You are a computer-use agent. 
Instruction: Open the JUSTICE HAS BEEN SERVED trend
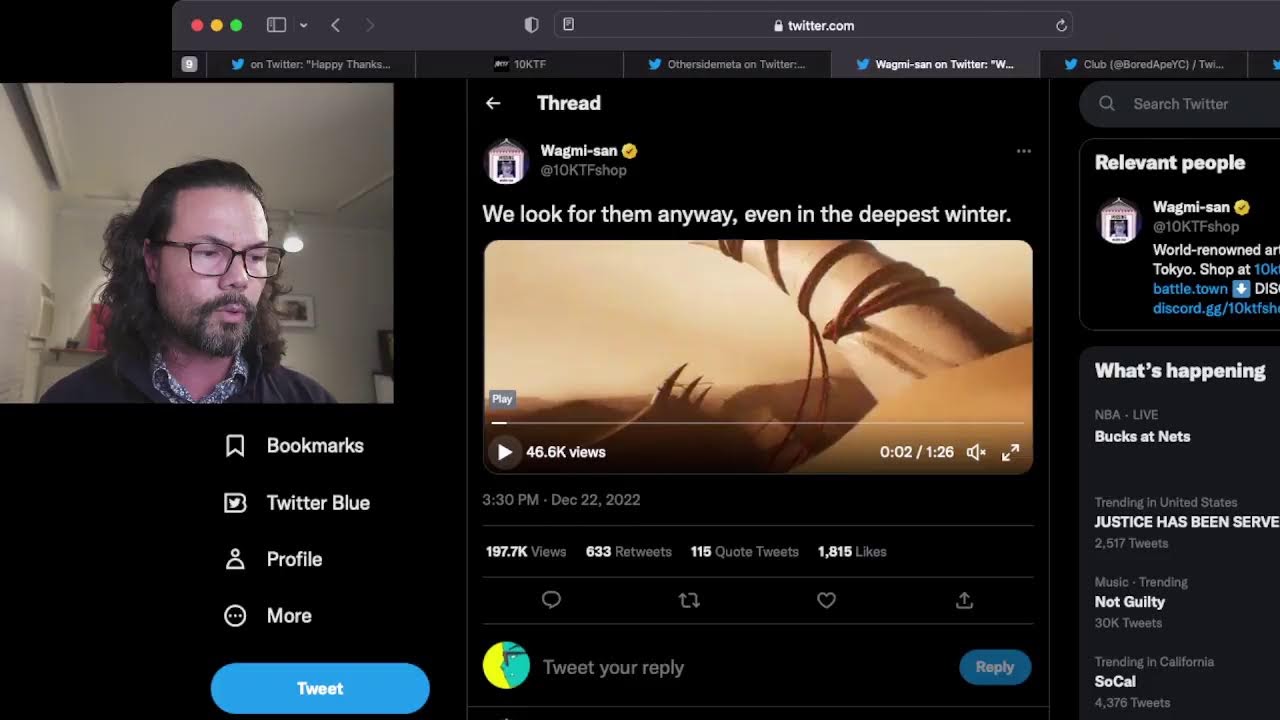1187,522
